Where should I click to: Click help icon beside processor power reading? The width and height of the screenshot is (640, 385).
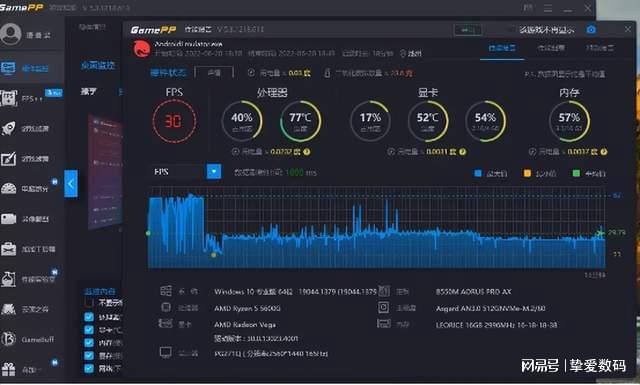click(307, 152)
